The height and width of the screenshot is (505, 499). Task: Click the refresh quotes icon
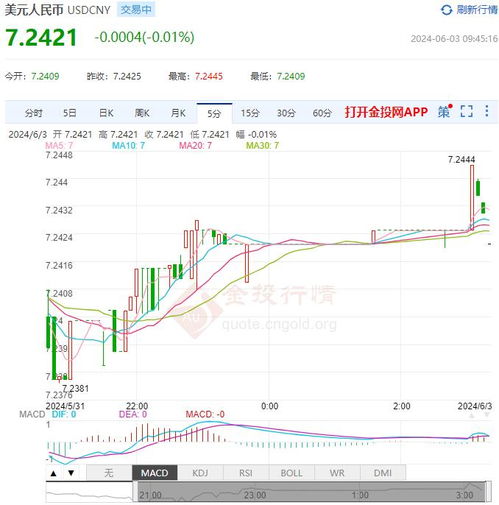(446, 10)
